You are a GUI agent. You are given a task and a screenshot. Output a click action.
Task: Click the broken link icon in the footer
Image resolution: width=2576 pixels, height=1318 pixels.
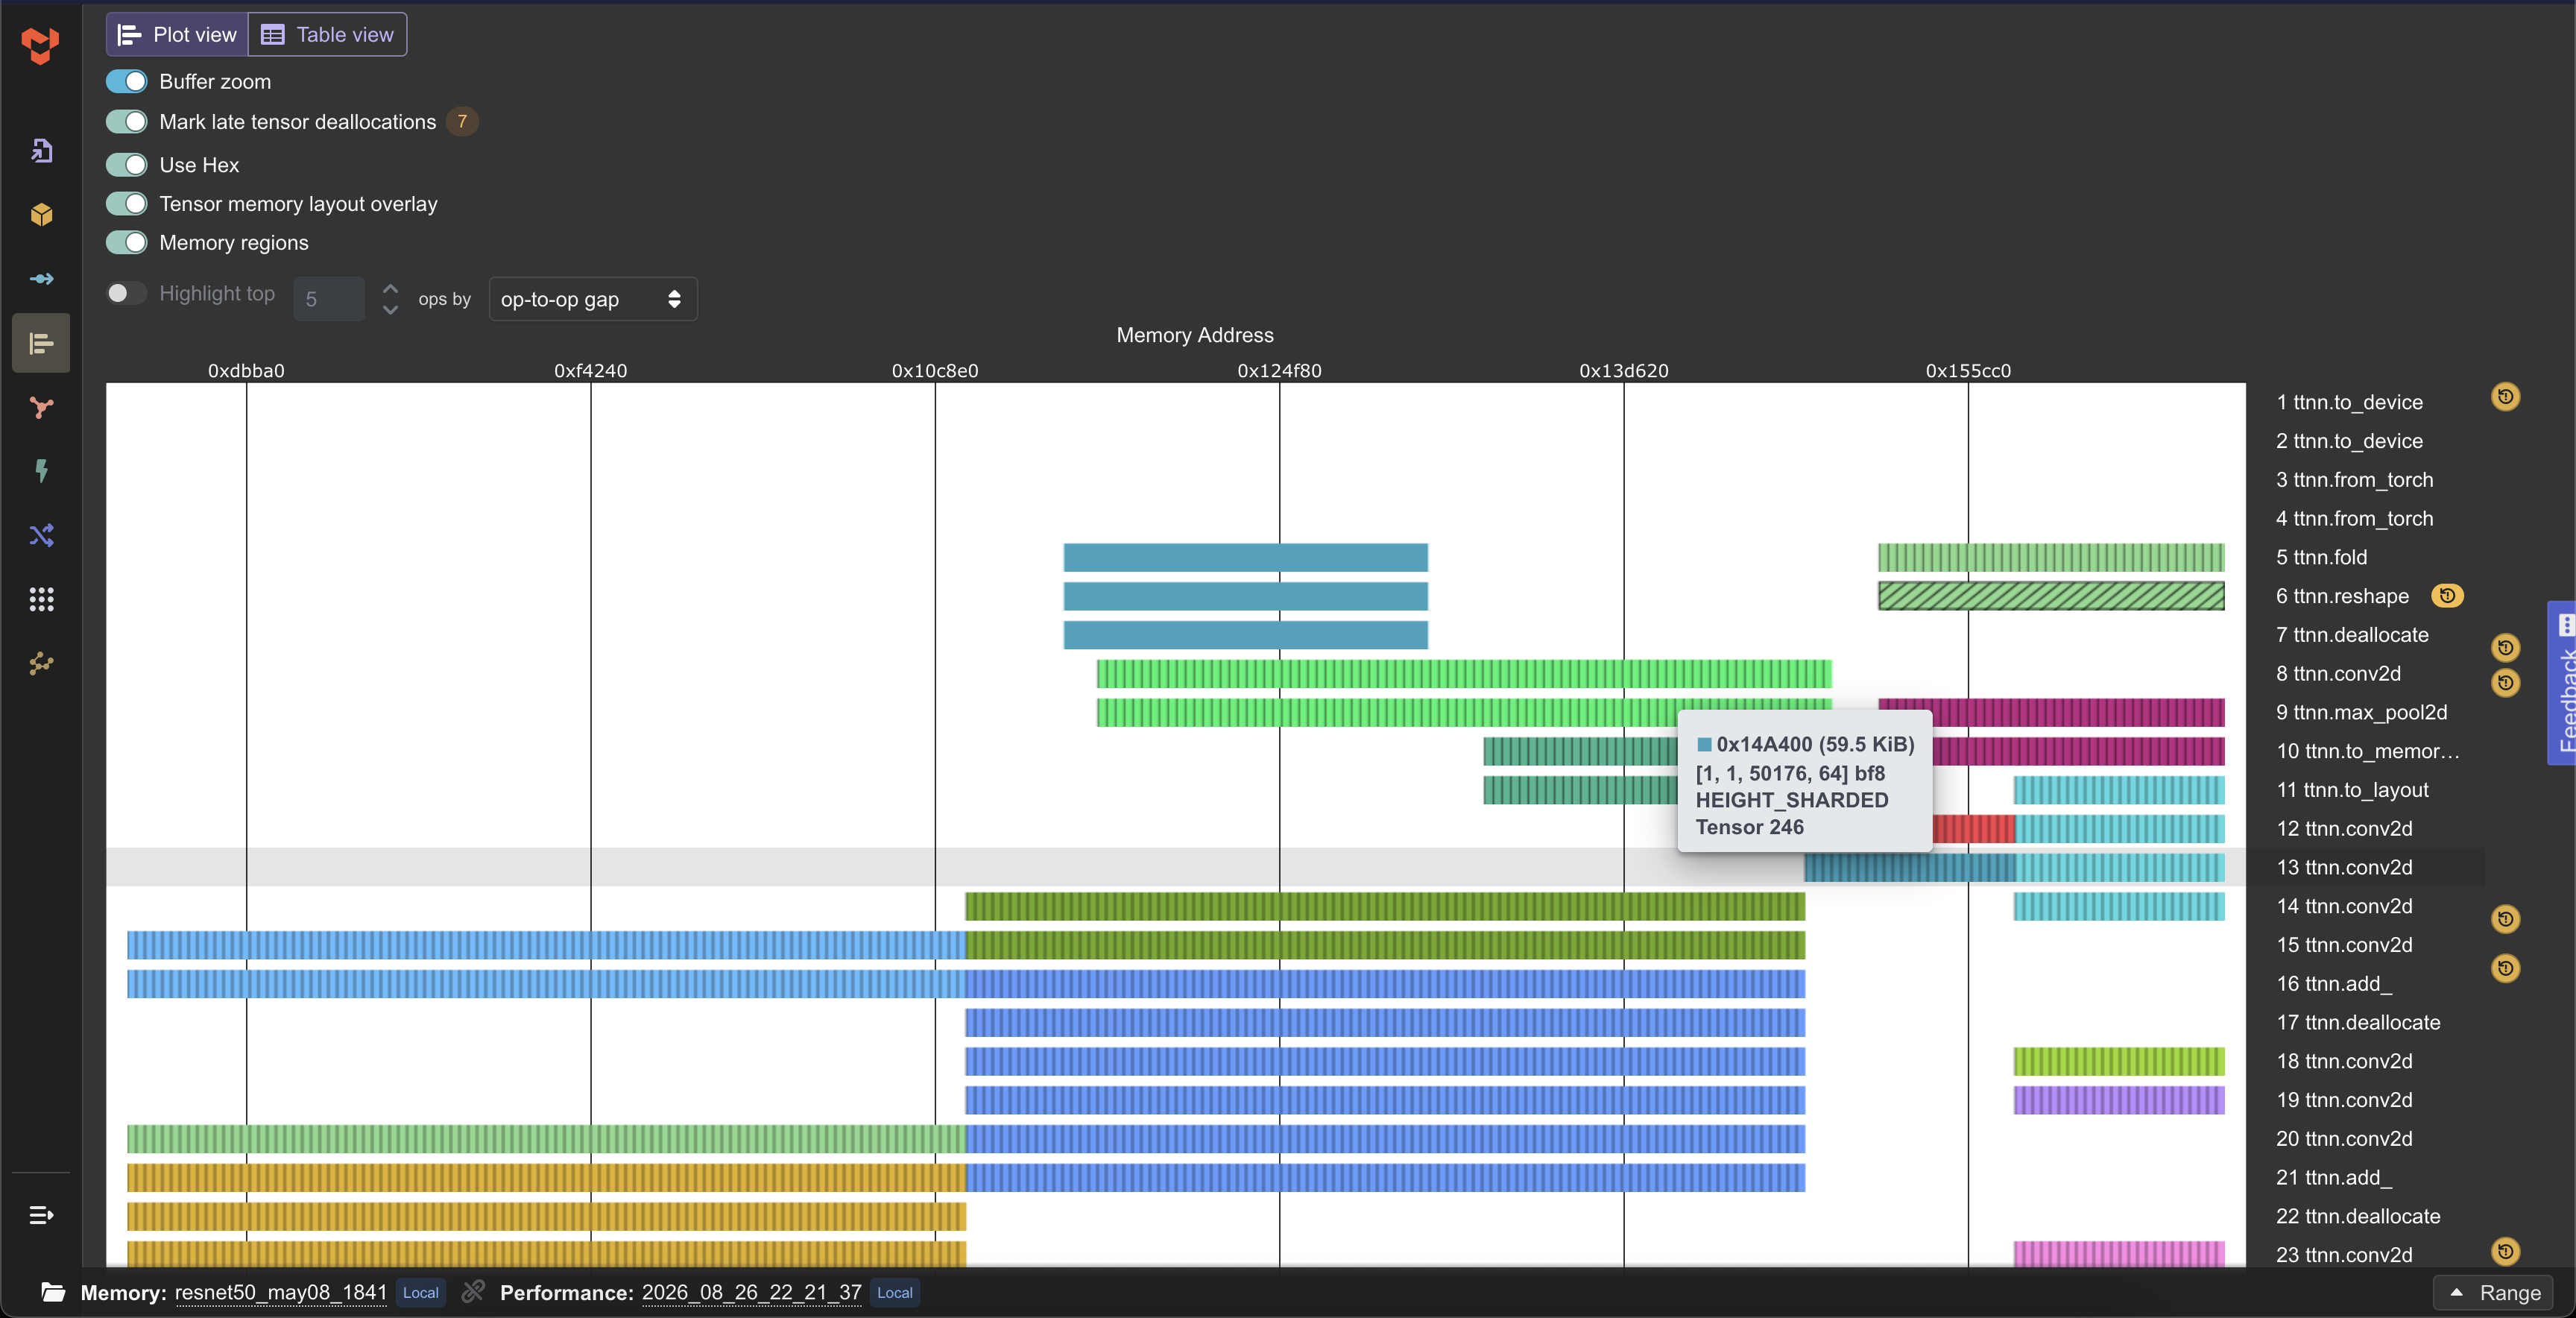(473, 1292)
